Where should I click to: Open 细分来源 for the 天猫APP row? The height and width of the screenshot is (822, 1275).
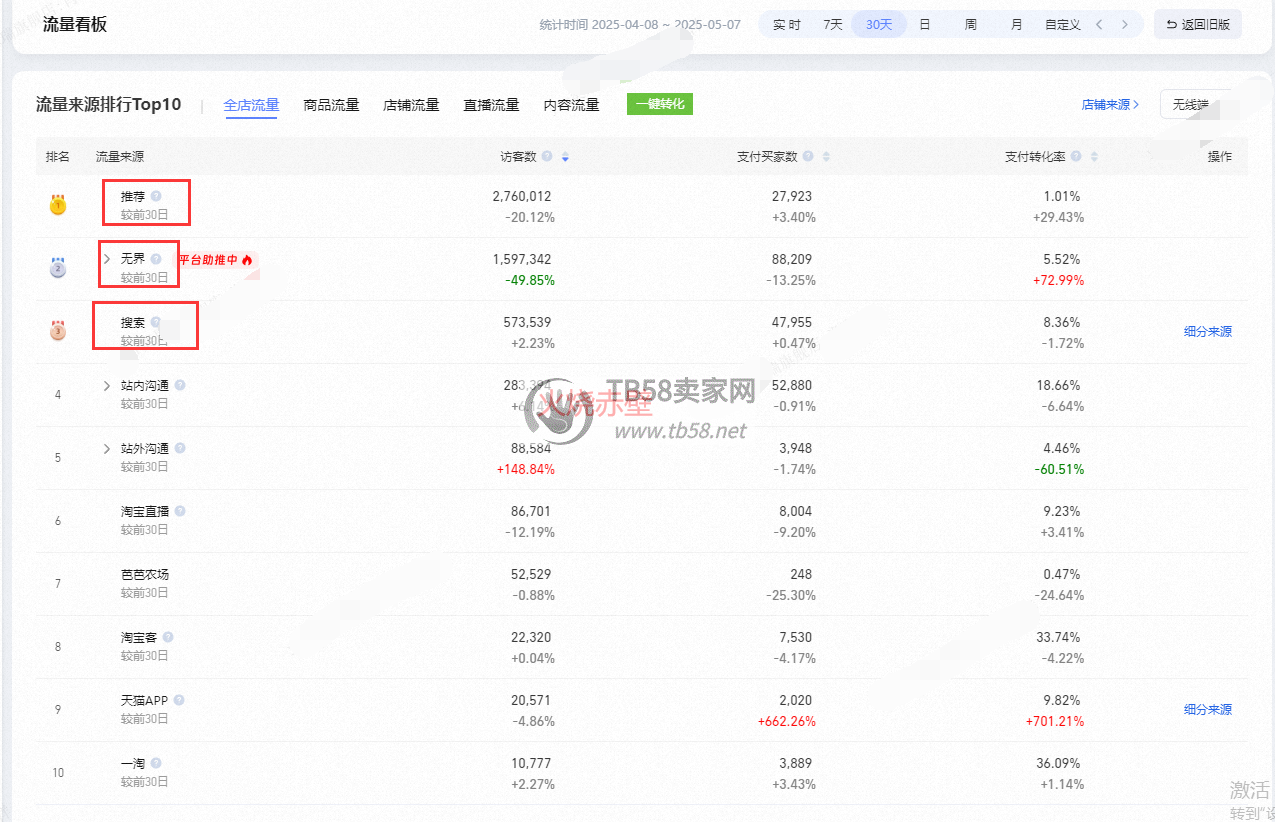pos(1208,709)
